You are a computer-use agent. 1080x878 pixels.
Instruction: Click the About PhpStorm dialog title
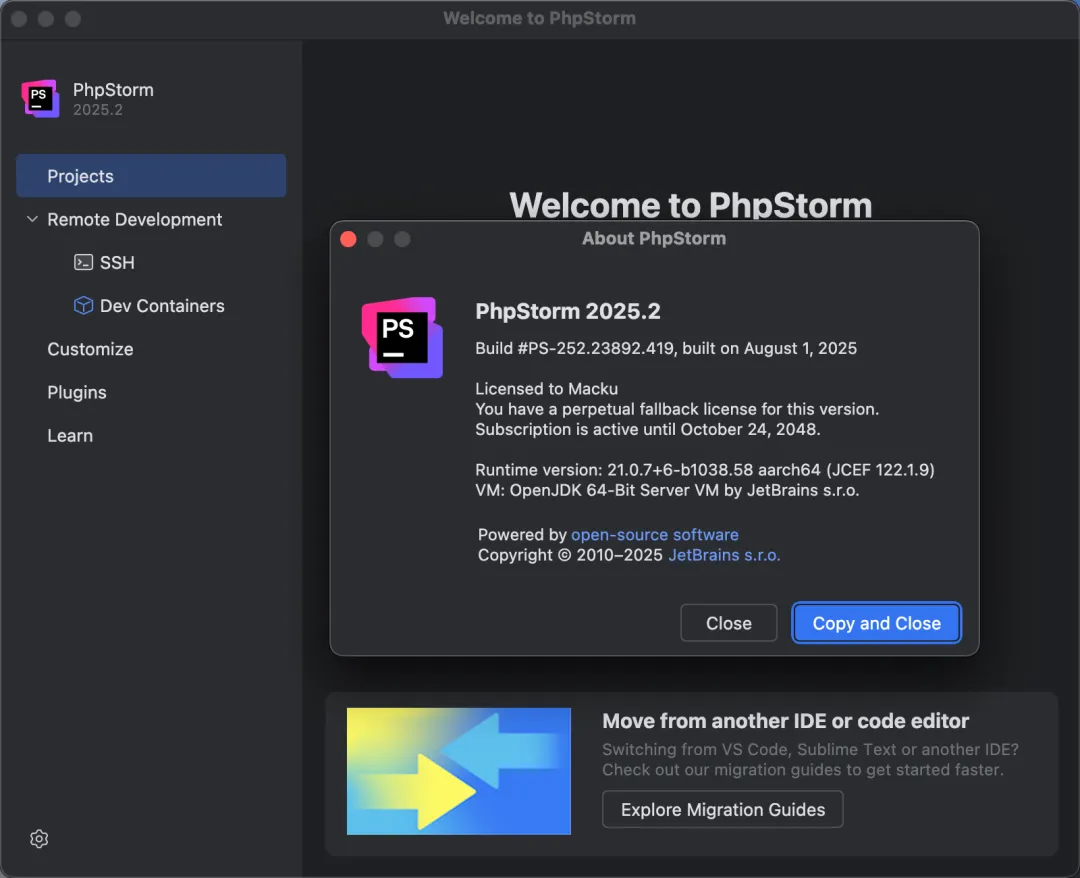(654, 238)
